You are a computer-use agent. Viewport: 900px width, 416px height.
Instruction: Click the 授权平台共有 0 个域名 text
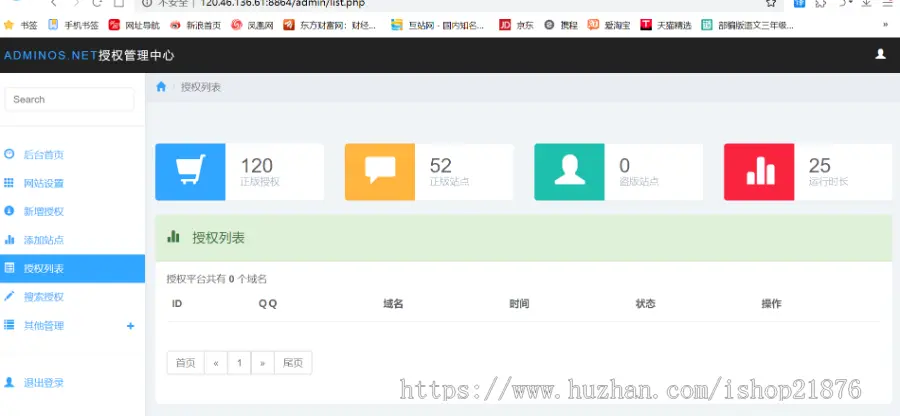click(x=217, y=279)
